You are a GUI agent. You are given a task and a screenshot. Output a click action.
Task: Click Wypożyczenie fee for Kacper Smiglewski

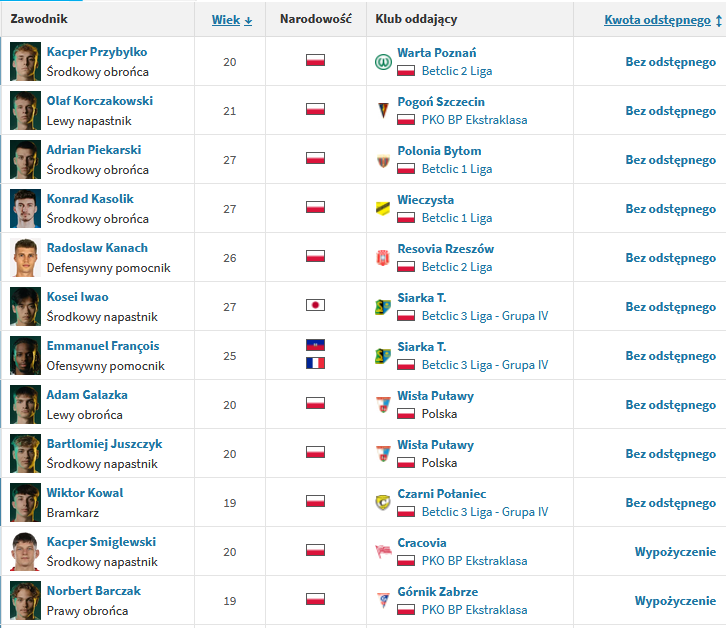coord(676,552)
